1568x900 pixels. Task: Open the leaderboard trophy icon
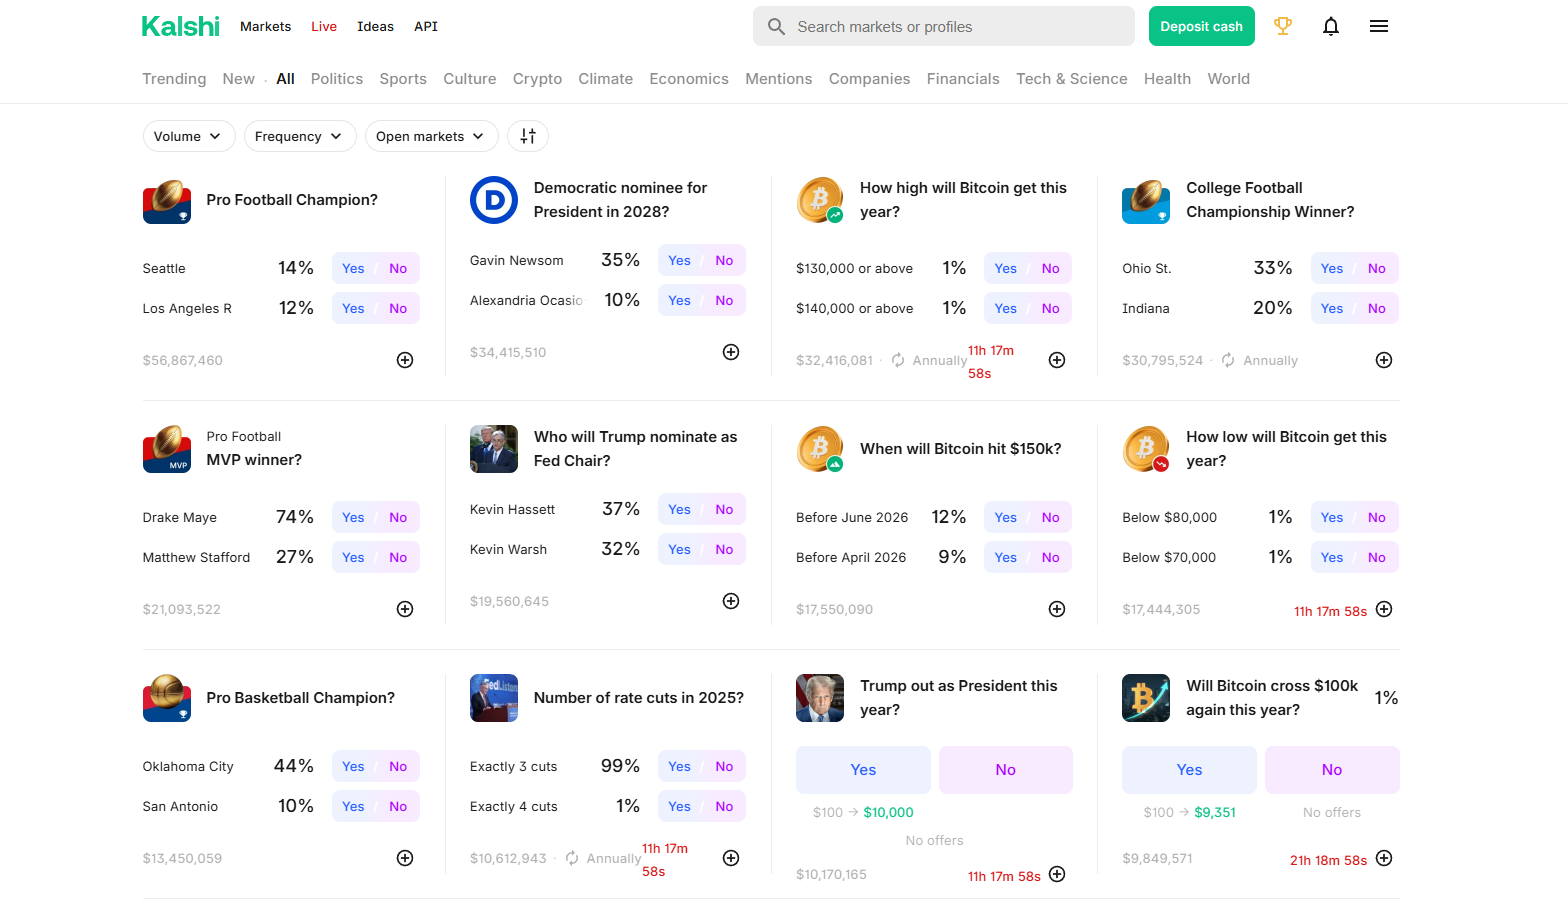pyautogui.click(x=1282, y=26)
